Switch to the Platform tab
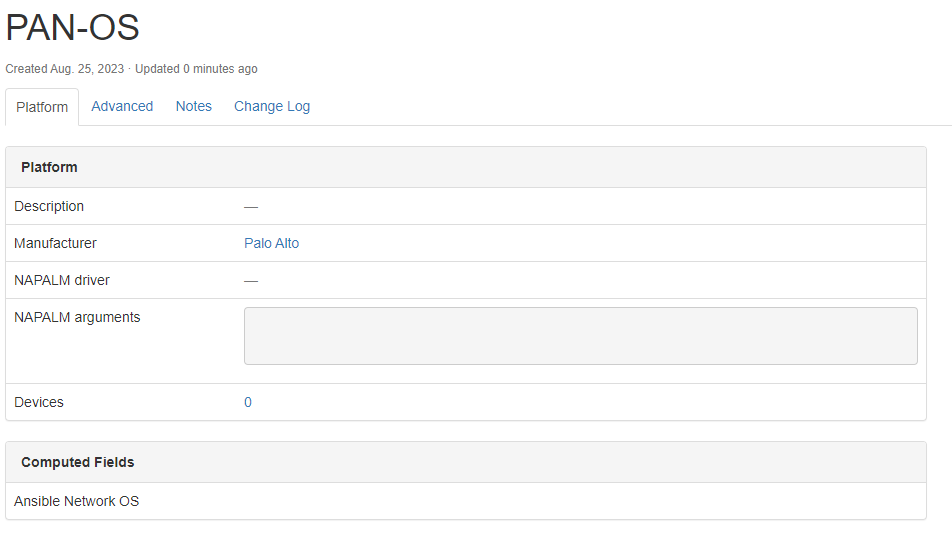This screenshot has height=536, width=952. pyautogui.click(x=42, y=107)
